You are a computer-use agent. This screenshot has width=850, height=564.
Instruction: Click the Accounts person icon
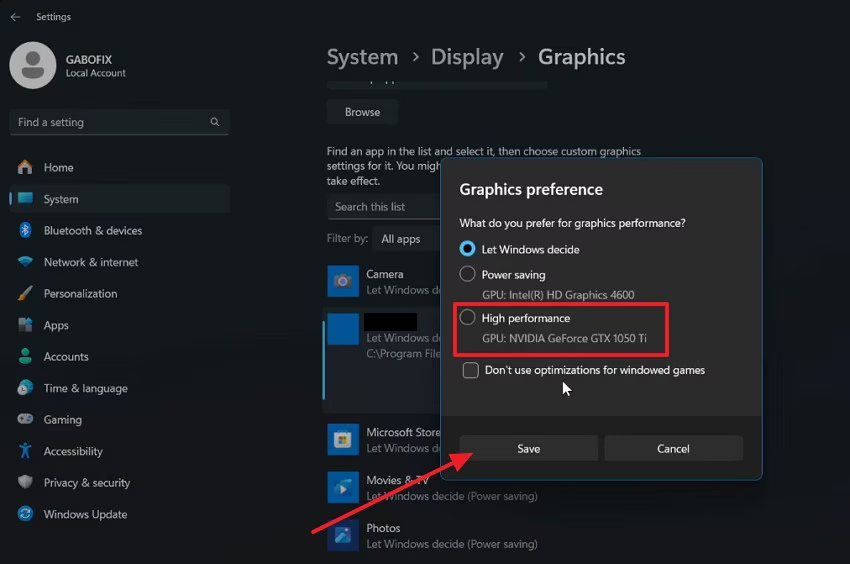click(25, 356)
